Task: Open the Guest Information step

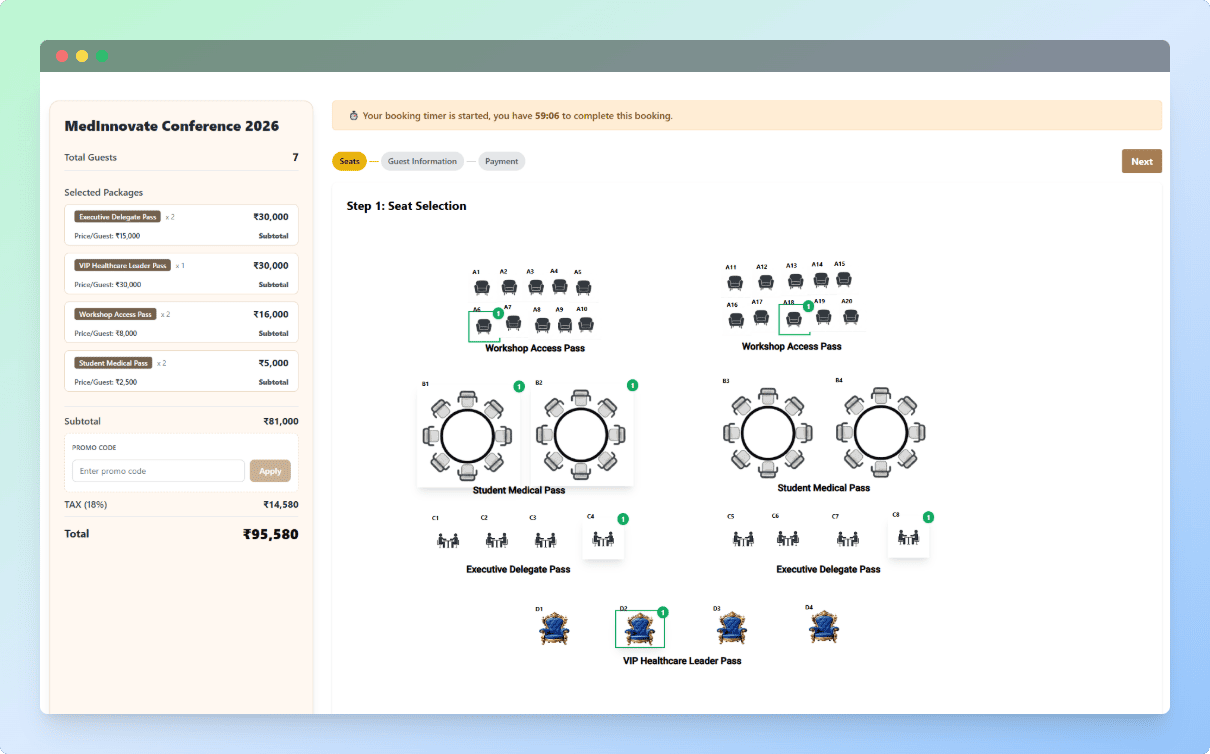Action: 422,161
